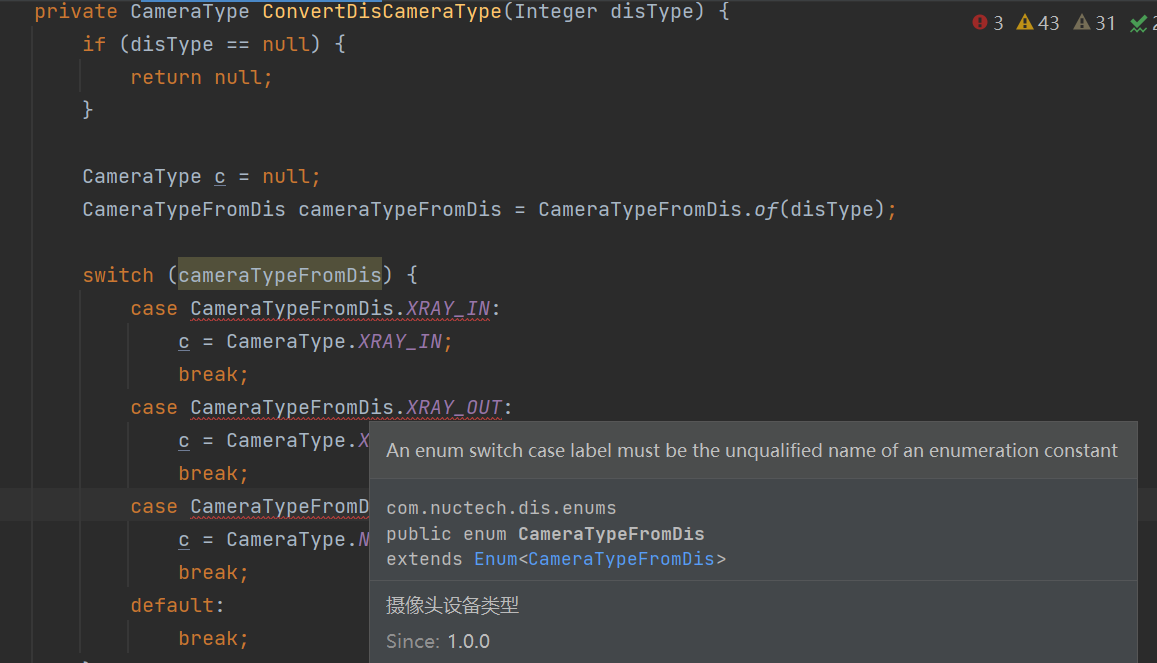Click the switch keyword
The image size is (1157, 663).
click(118, 274)
